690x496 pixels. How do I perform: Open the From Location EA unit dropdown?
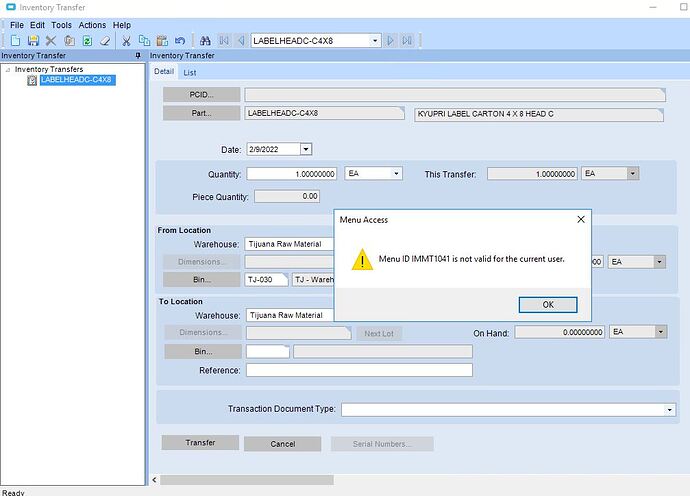659,262
